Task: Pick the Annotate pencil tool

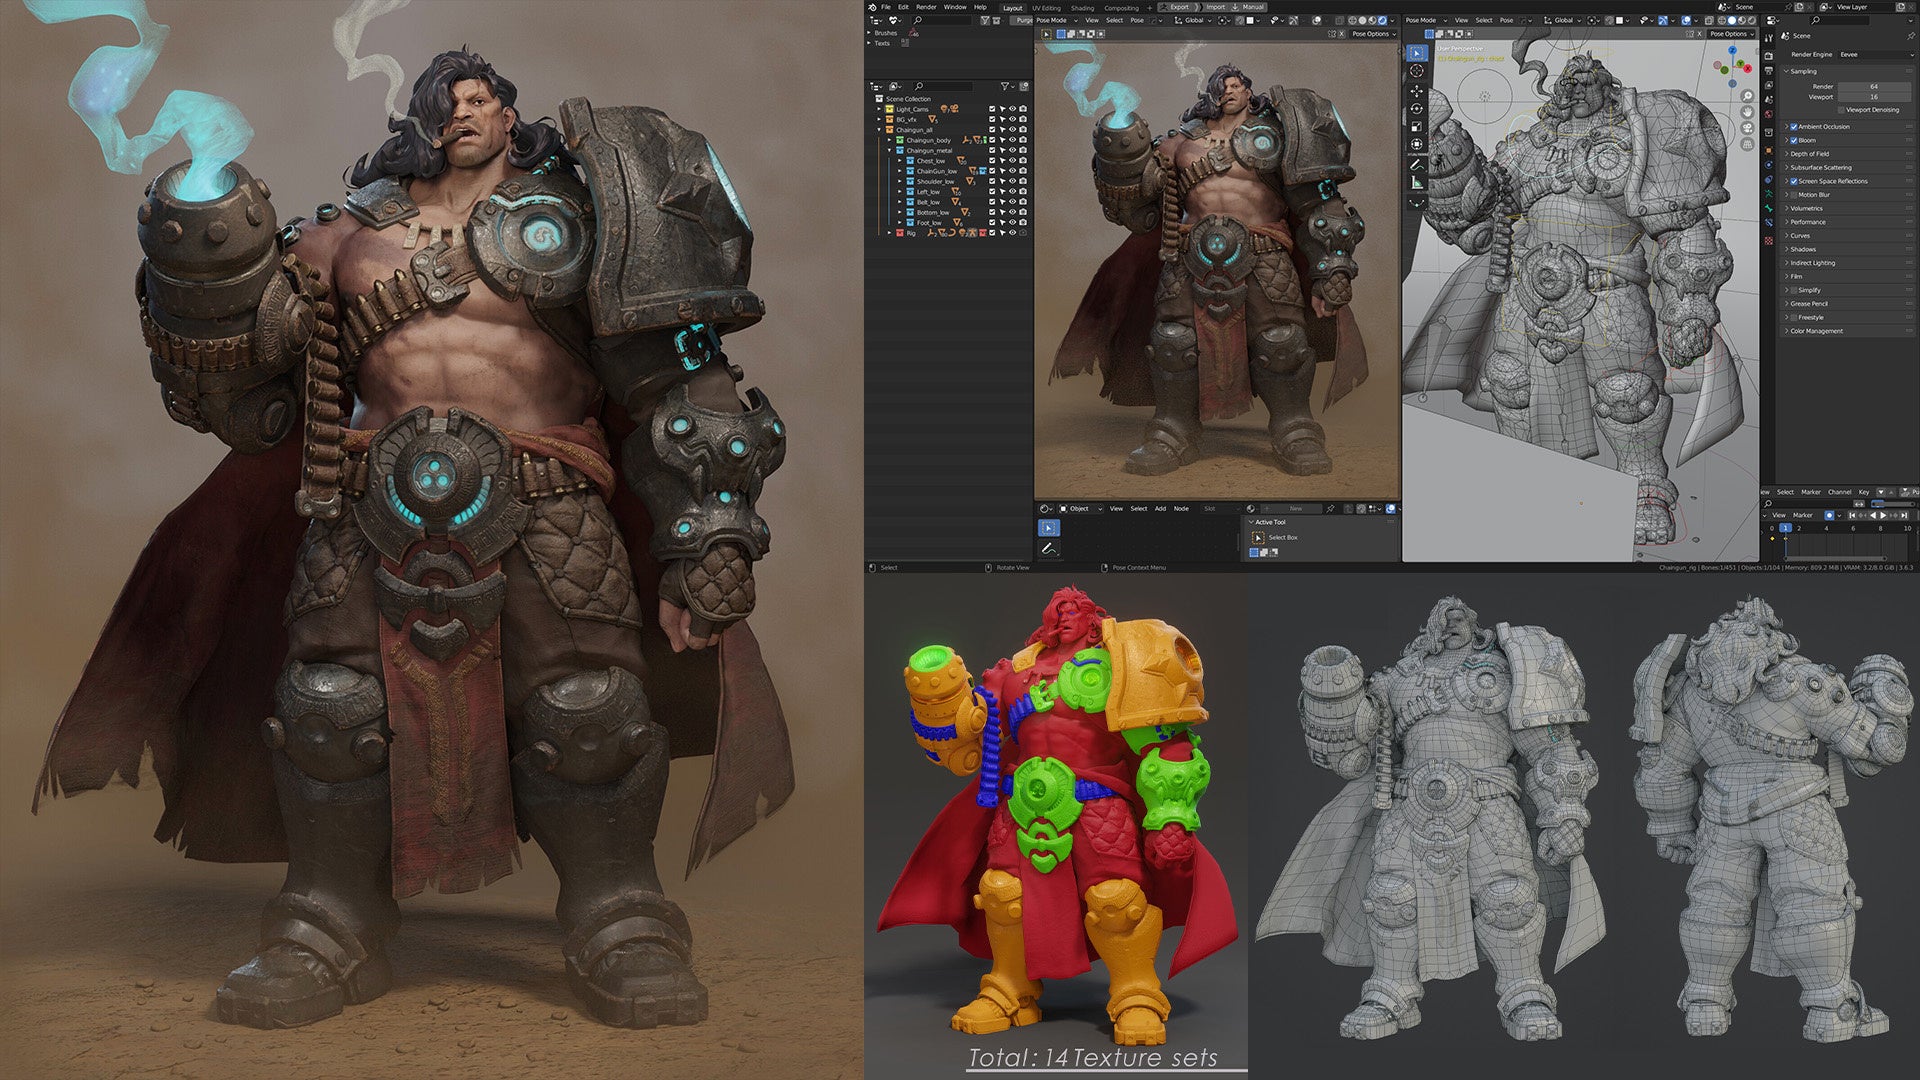Action: (1416, 165)
